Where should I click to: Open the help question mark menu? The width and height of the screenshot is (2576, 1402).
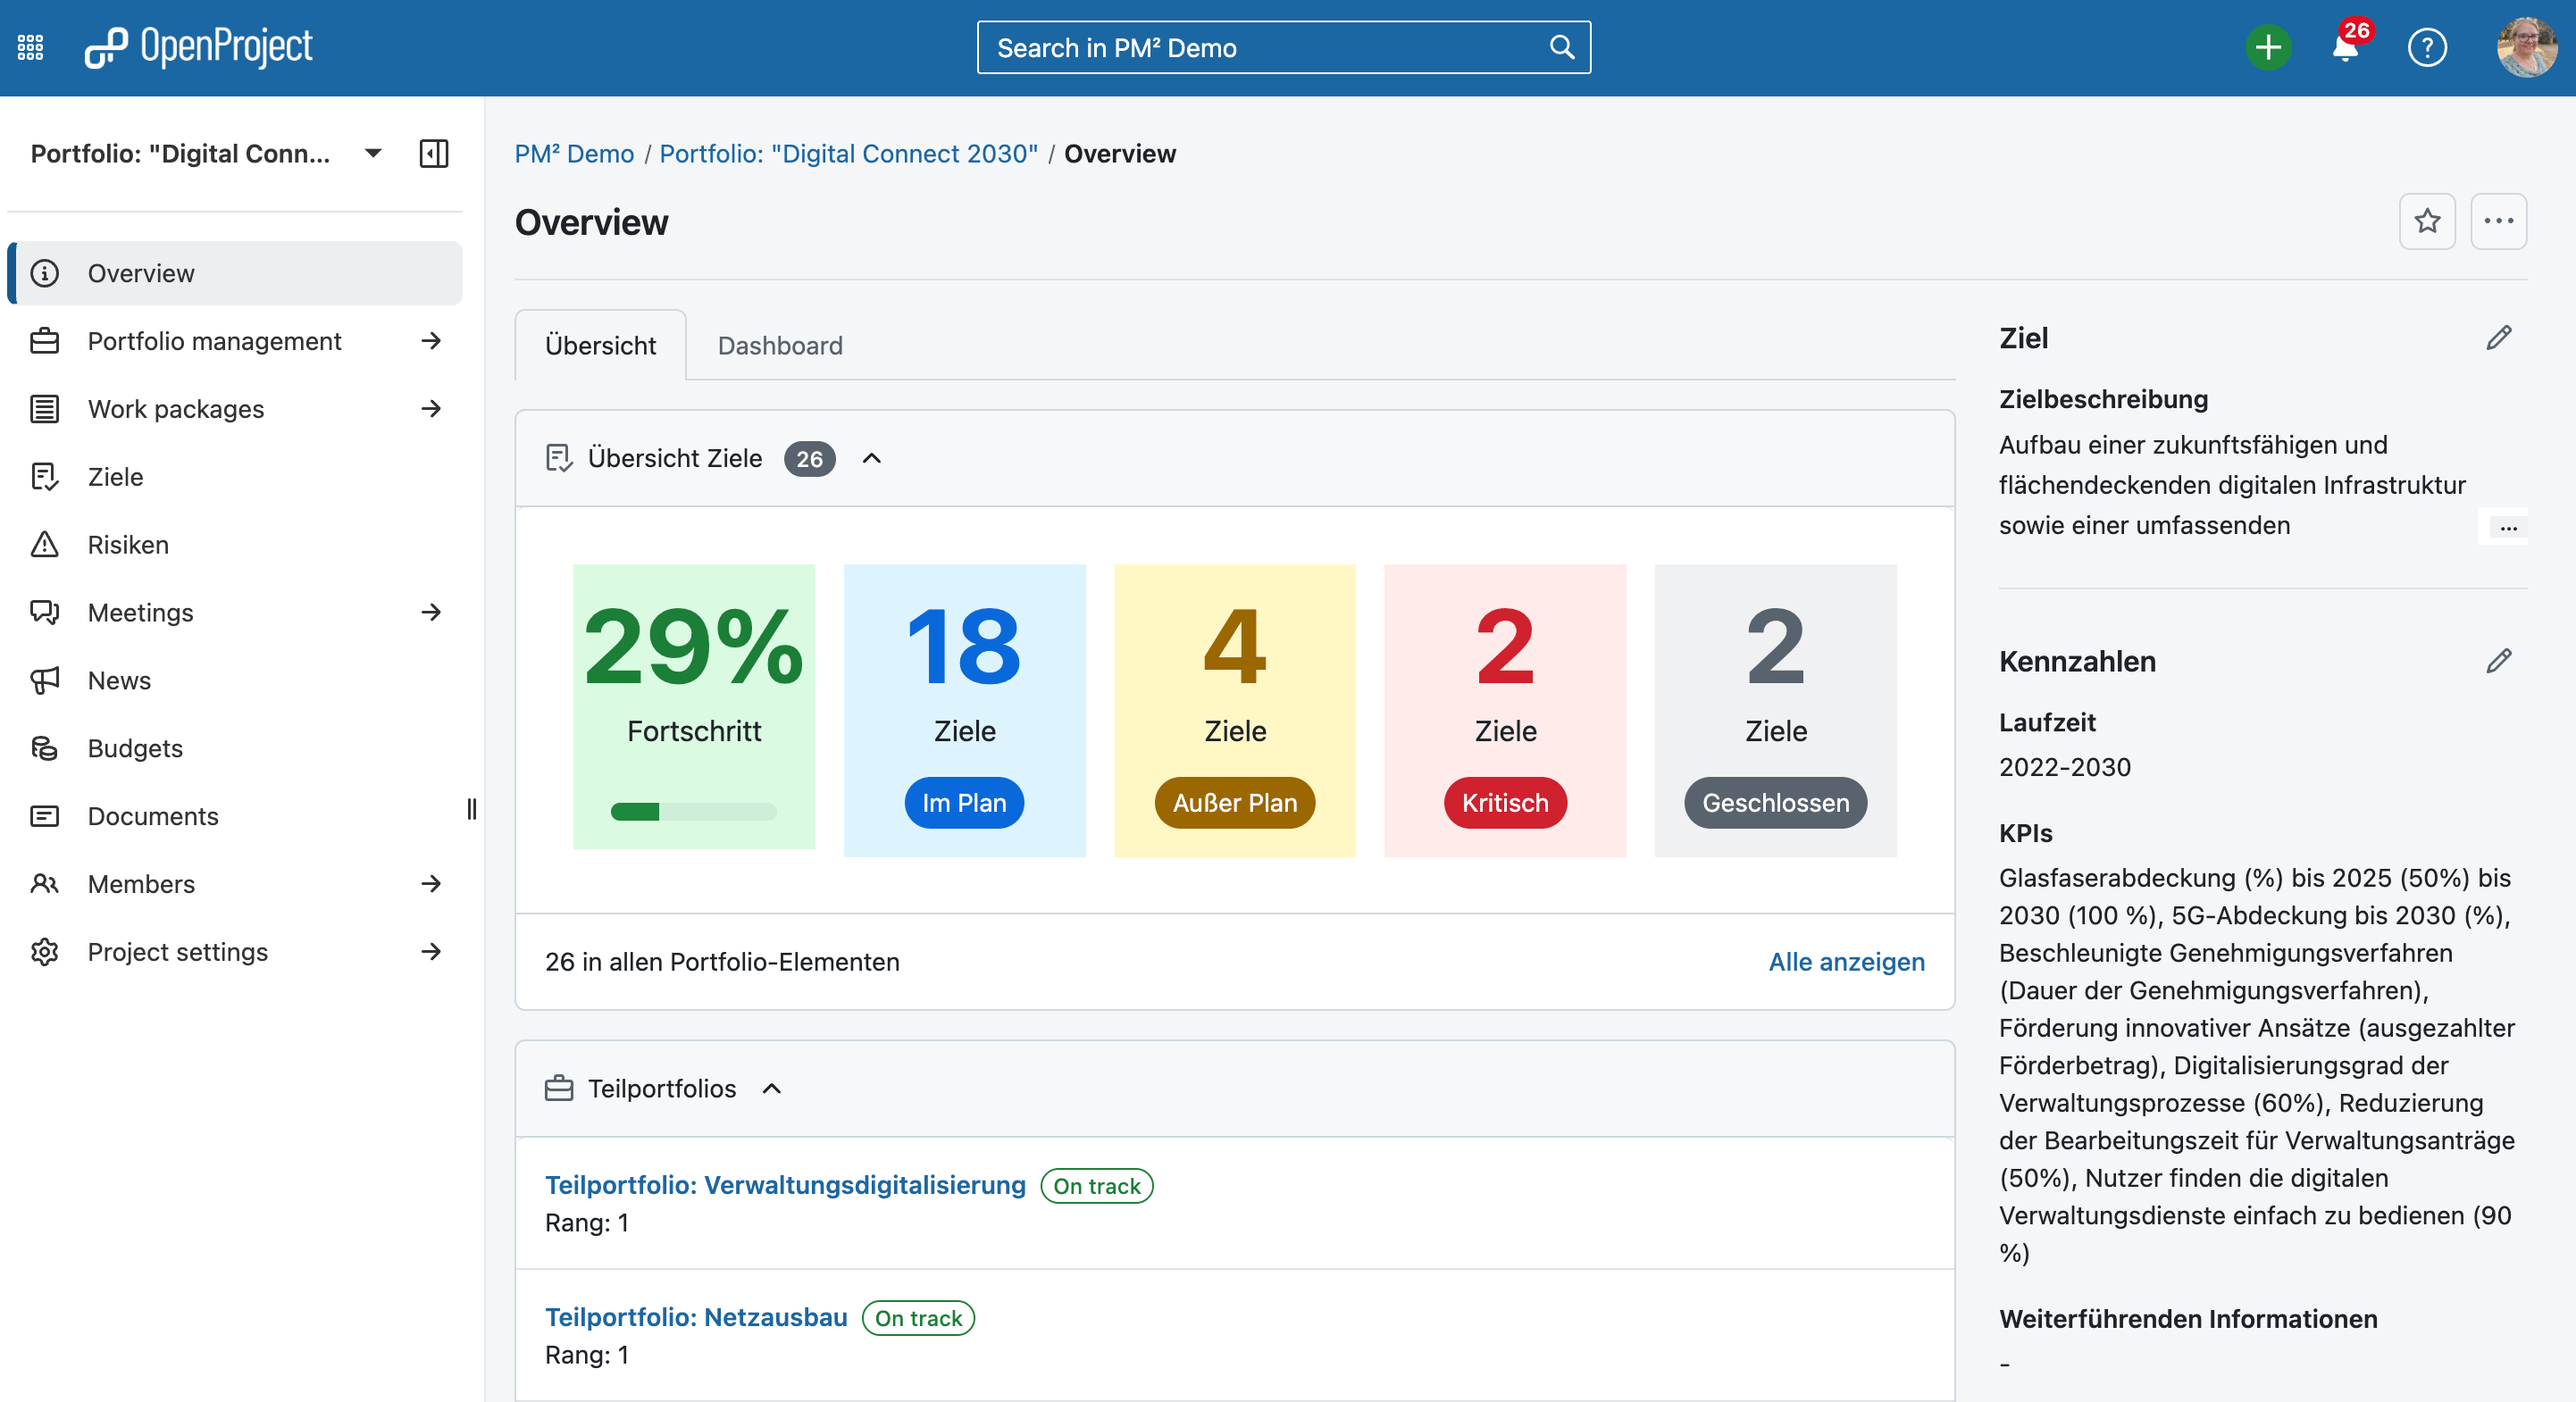2426,47
